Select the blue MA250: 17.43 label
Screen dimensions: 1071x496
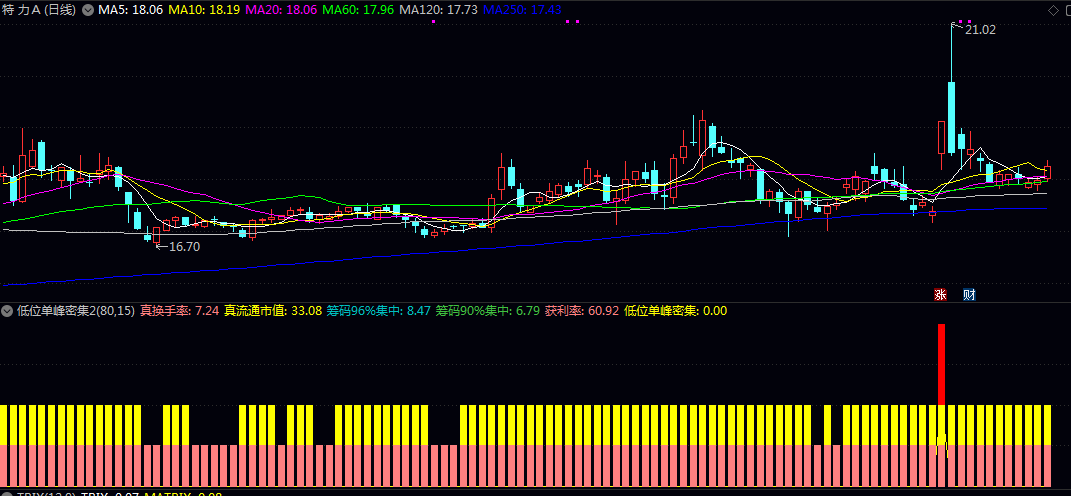pos(522,10)
